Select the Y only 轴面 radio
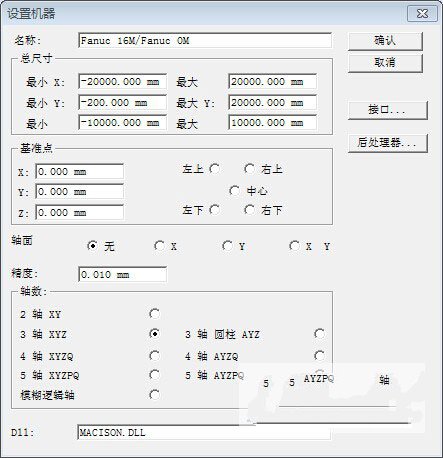Screen dimensions: 443x458 pos(227,246)
